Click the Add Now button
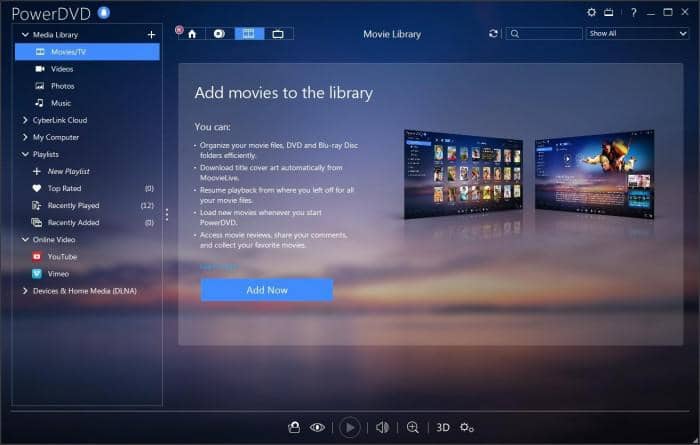Screen dimensions: 700x445 pos(267,290)
